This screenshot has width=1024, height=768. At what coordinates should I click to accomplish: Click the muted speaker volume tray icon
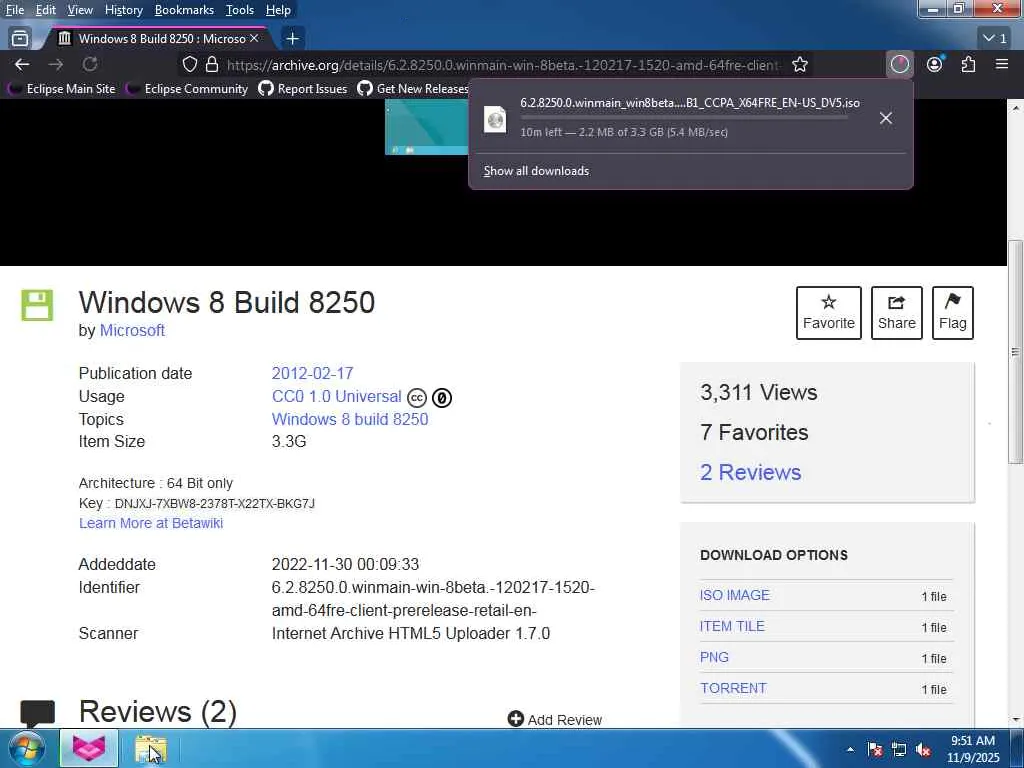click(923, 750)
